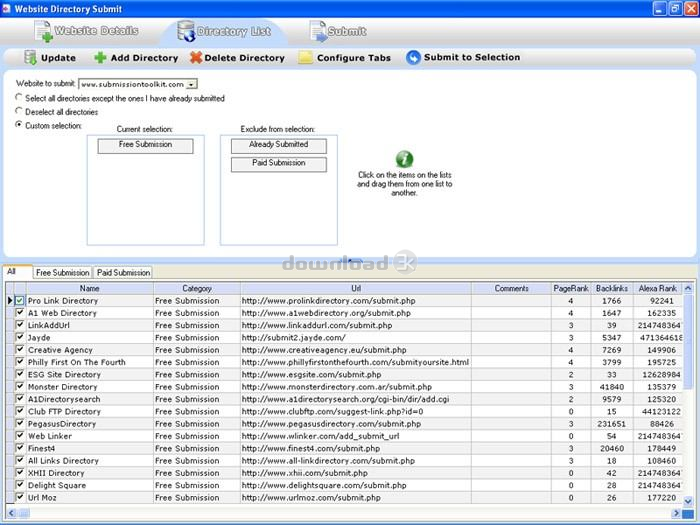Click the Add Directory button label
Viewport: 700px width, 525px height.
pos(144,58)
